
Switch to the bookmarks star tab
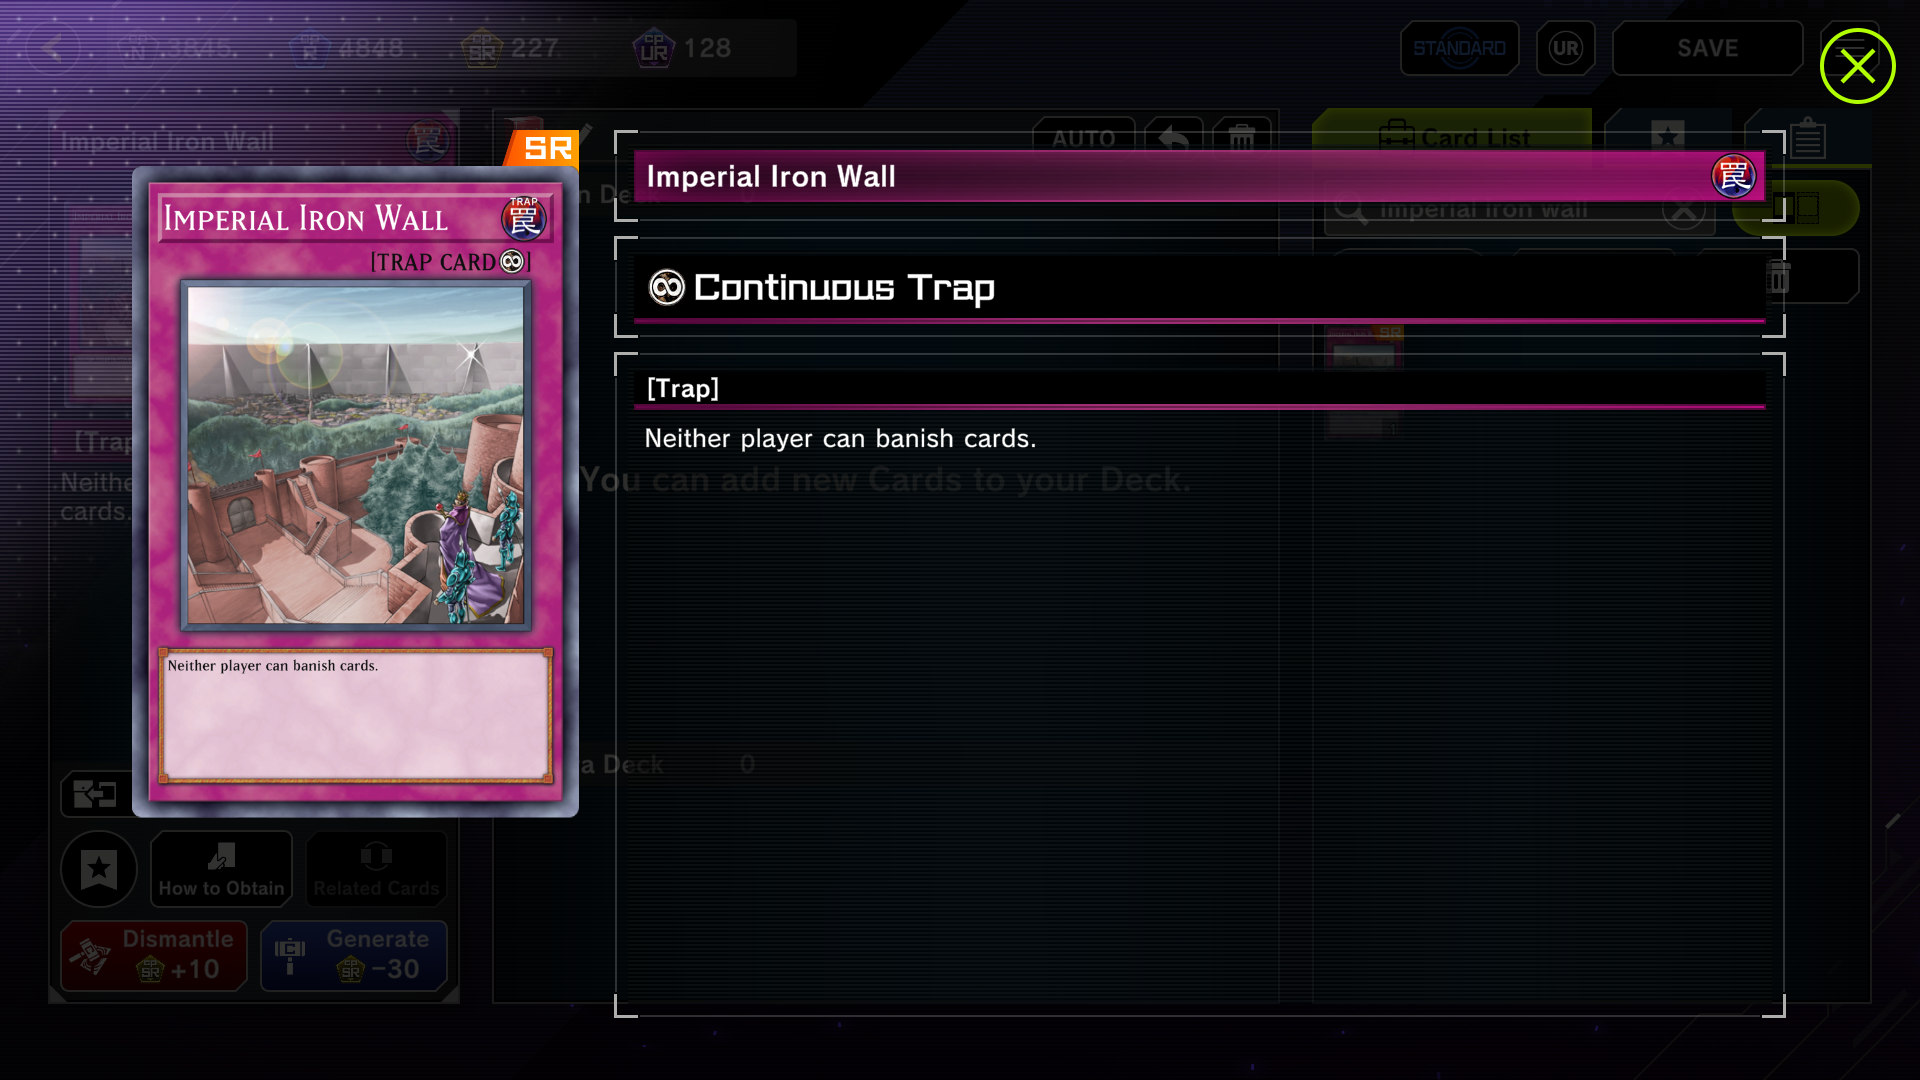click(1668, 137)
